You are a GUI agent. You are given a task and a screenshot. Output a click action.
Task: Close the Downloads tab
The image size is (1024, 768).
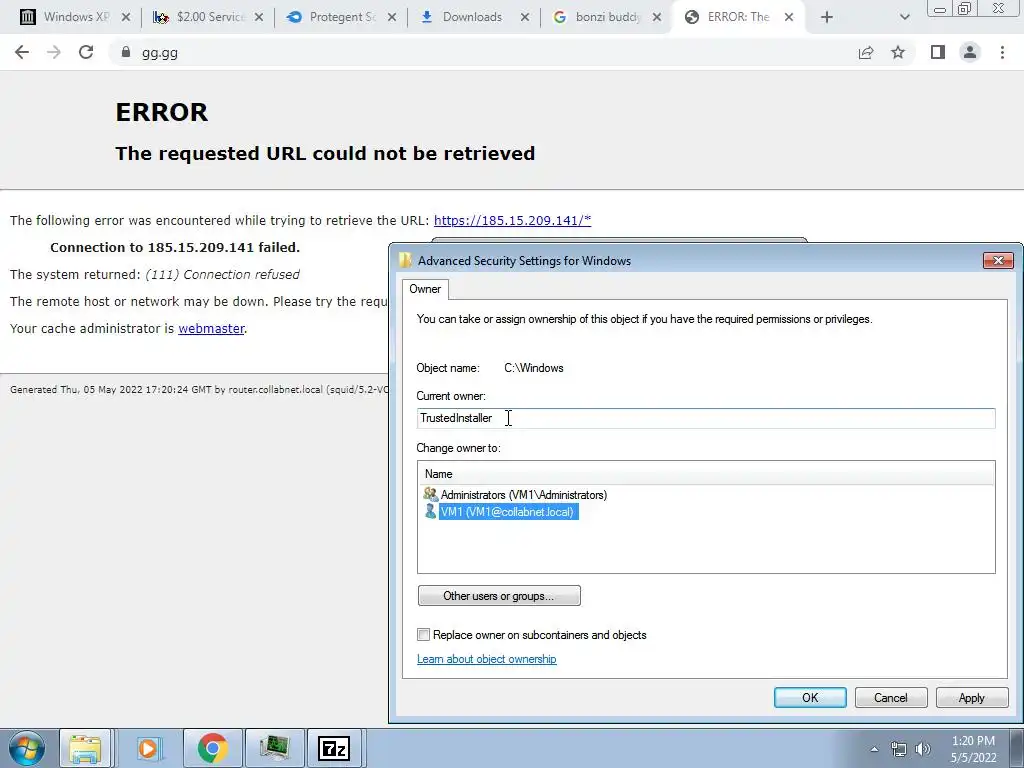[x=525, y=17]
